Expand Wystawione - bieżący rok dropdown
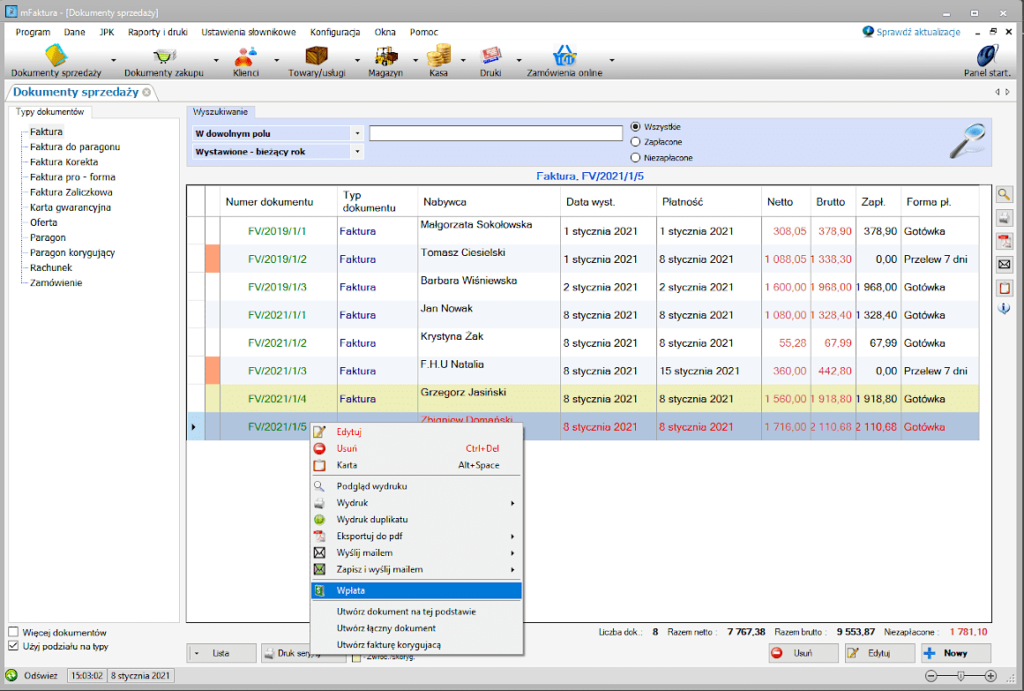 click(x=357, y=152)
